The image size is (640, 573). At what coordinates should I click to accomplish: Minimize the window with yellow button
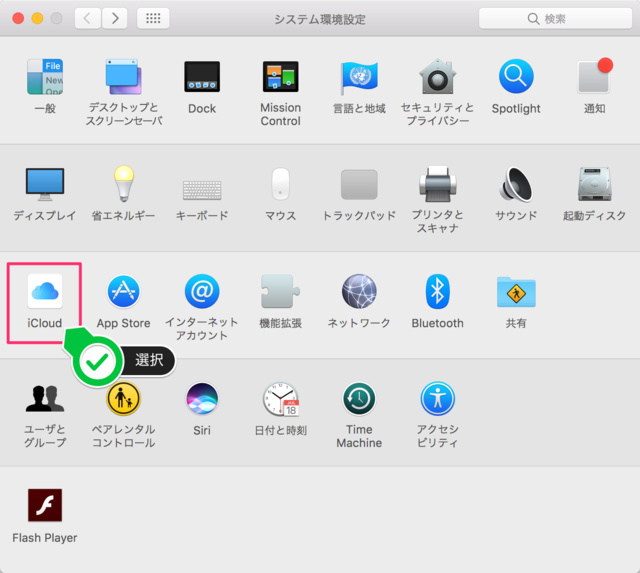(x=38, y=18)
